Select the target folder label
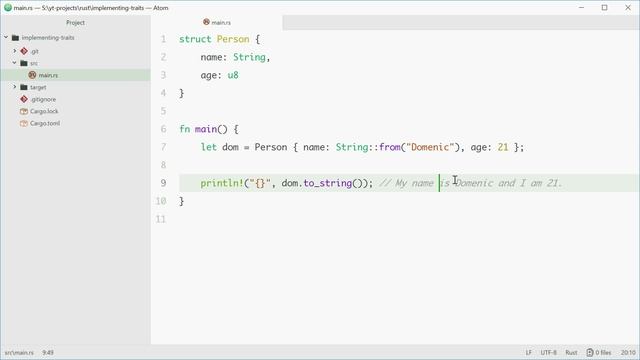This screenshot has width=640, height=360. tap(38, 87)
